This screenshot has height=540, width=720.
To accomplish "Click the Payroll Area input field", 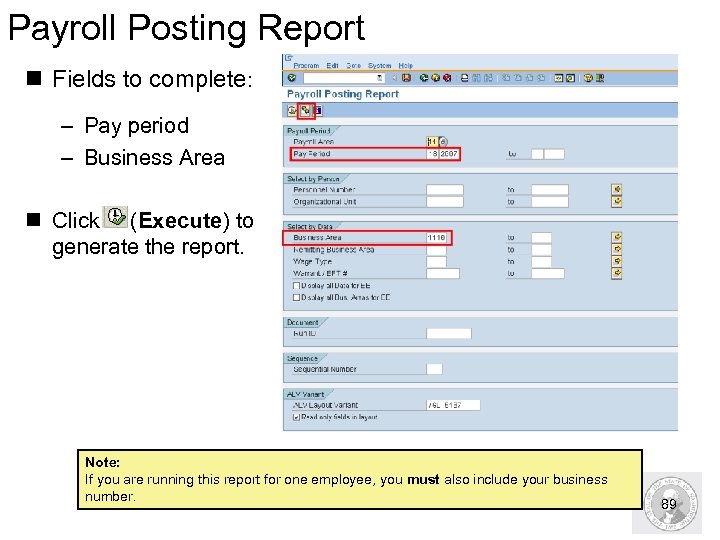I will click(x=432, y=142).
